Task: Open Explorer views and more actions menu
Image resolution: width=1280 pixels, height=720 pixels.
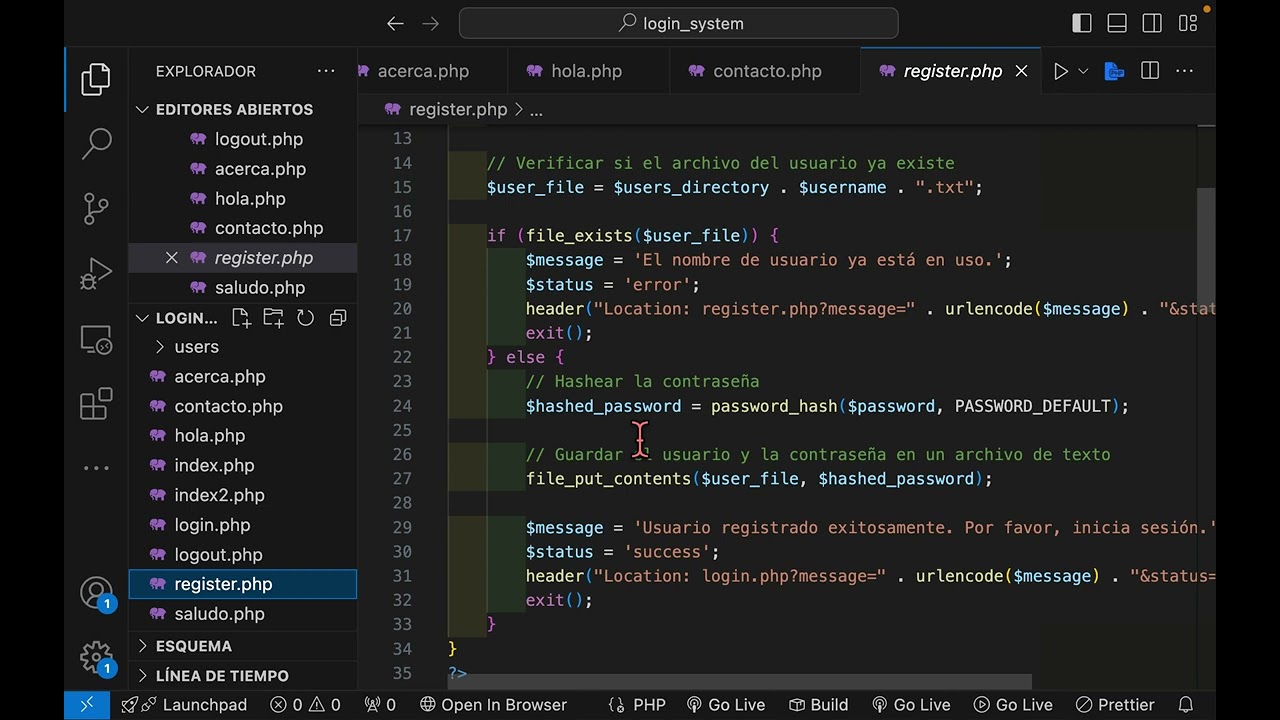Action: (x=326, y=71)
